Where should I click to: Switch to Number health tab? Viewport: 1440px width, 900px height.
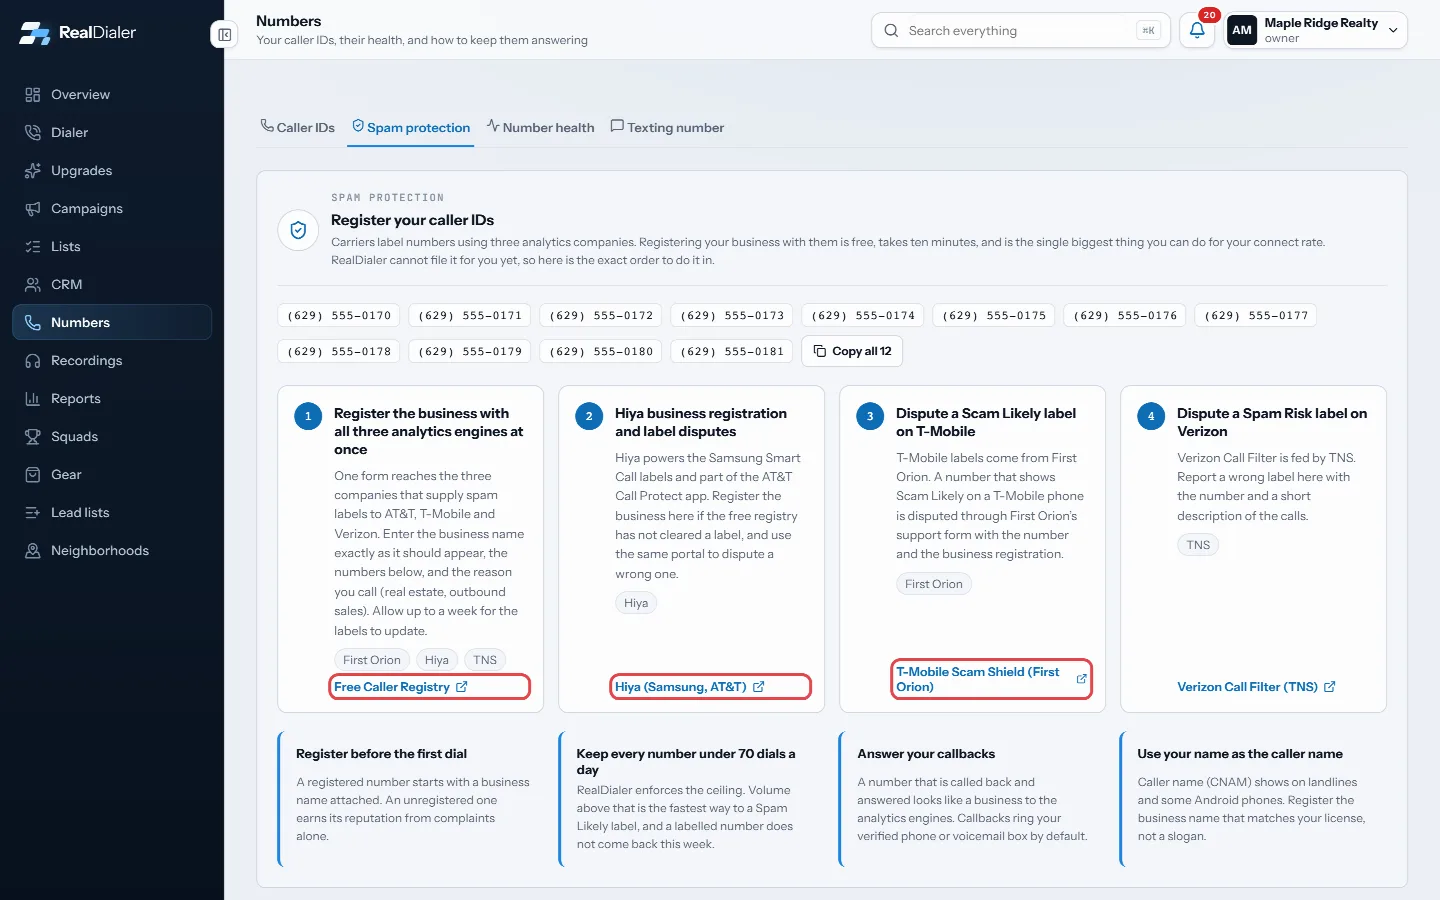540,127
